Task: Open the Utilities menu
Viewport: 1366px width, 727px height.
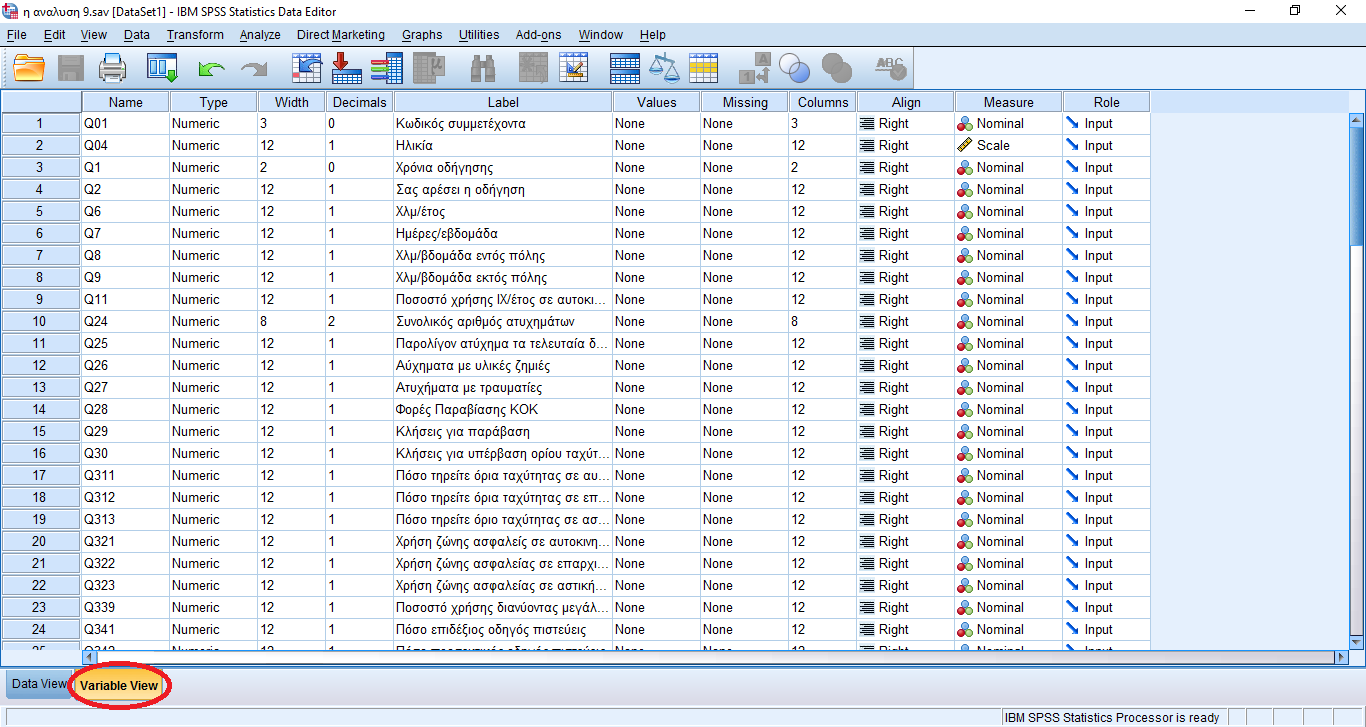Action: 479,35
